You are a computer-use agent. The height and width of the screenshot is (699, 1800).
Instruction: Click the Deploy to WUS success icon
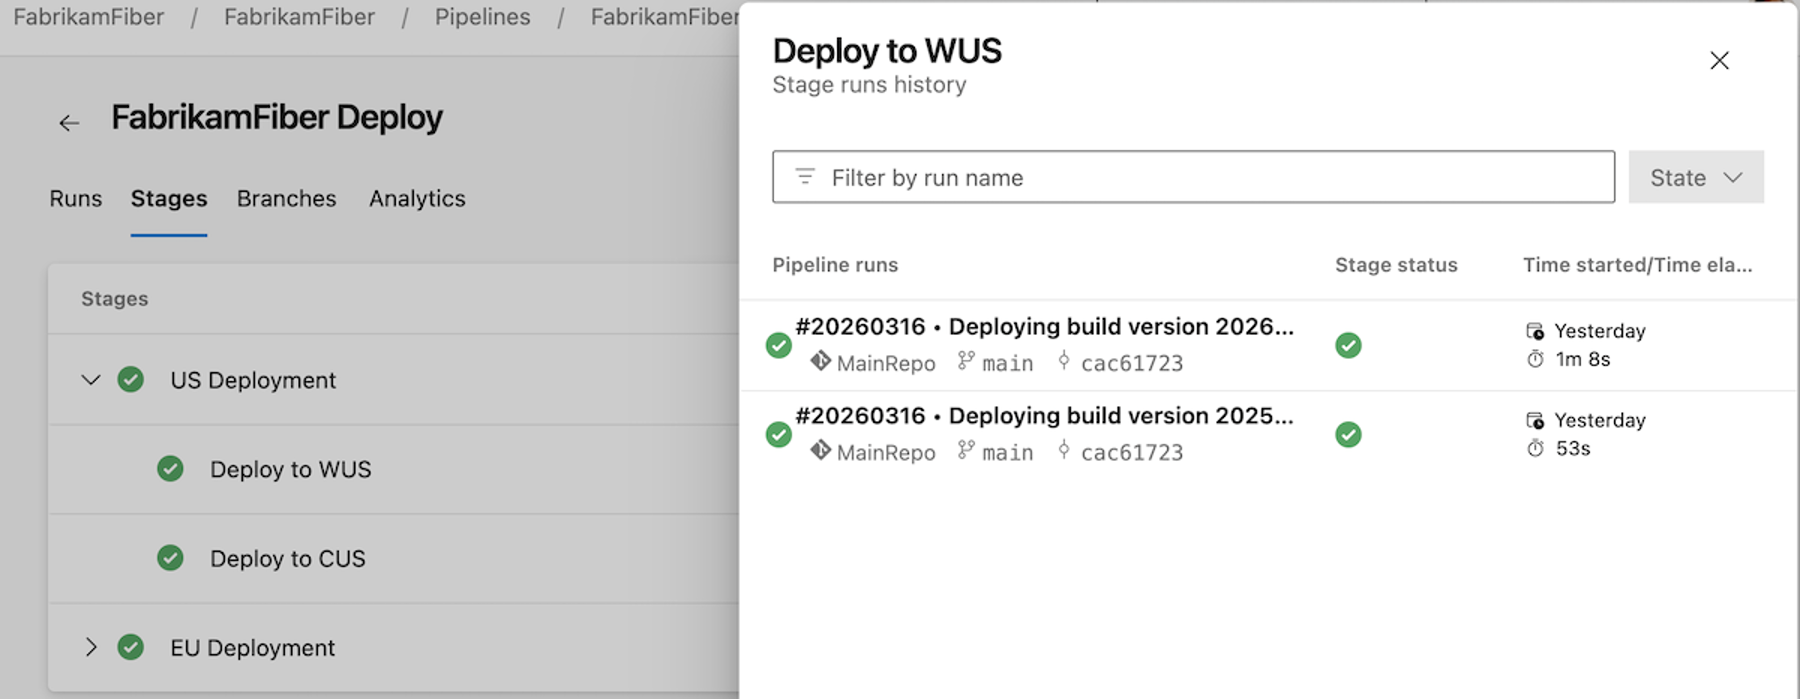(171, 469)
